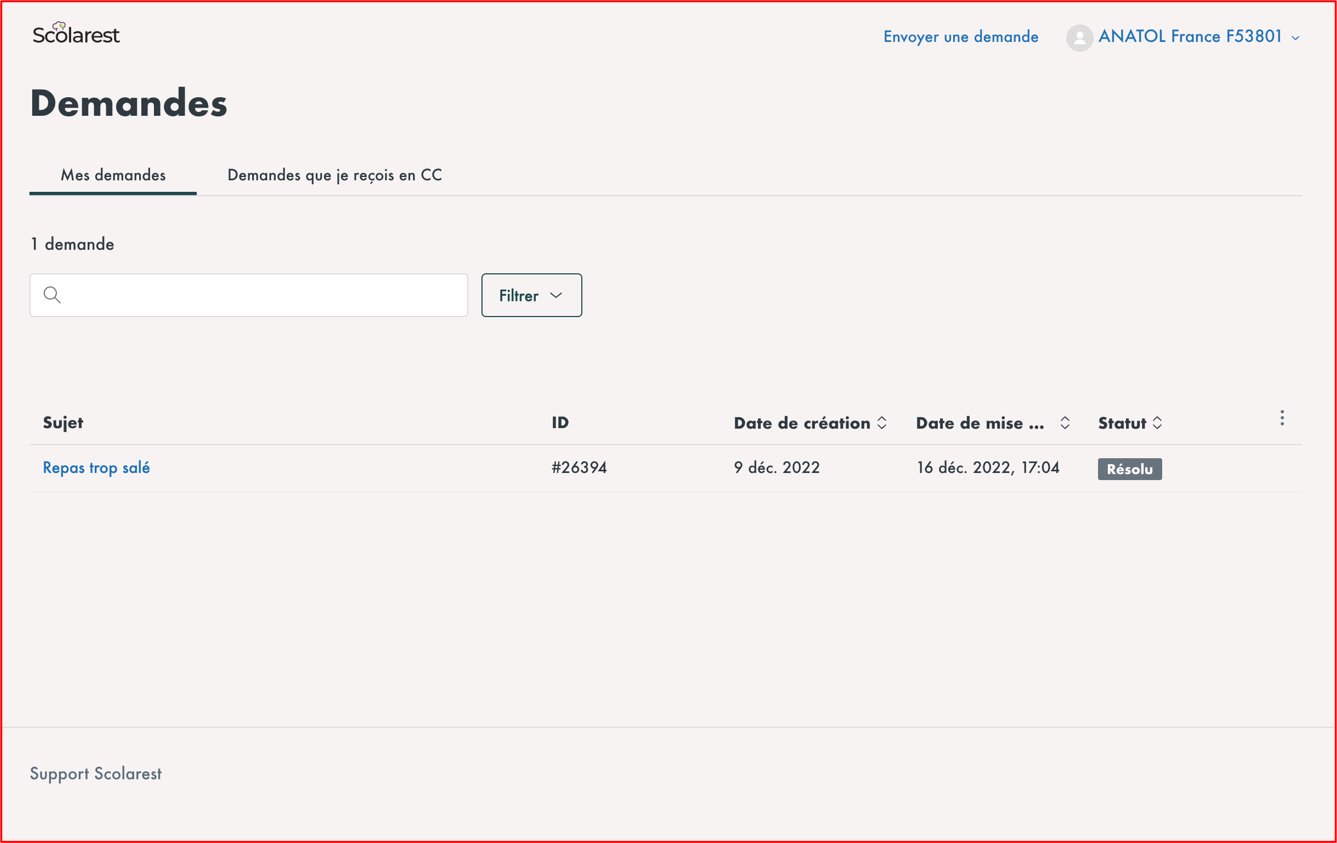The image size is (1337, 843).
Task: Click sort arrows beside Date de création
Action: point(882,423)
